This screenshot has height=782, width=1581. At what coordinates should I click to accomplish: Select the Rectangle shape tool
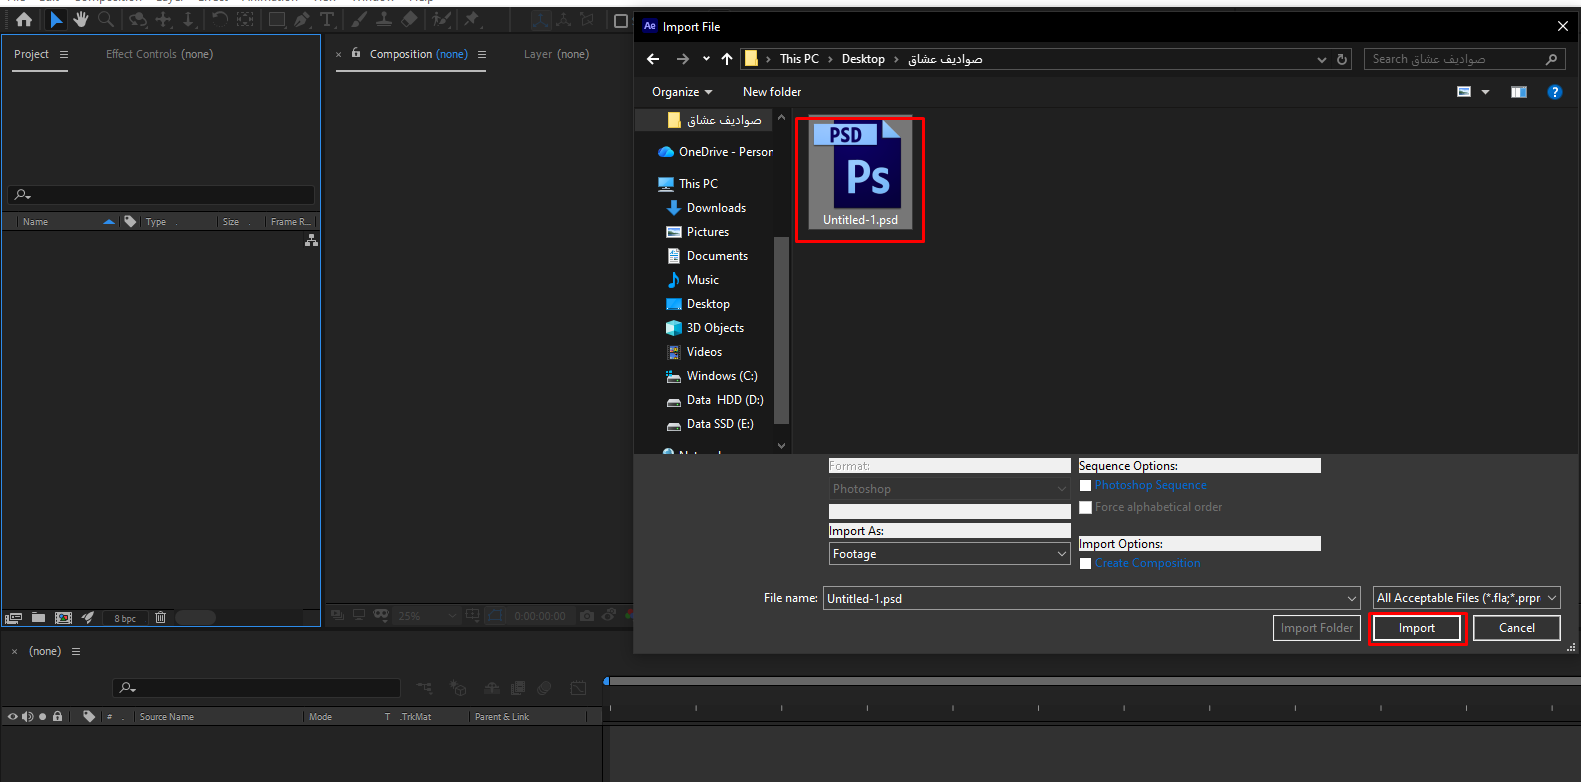tap(277, 19)
